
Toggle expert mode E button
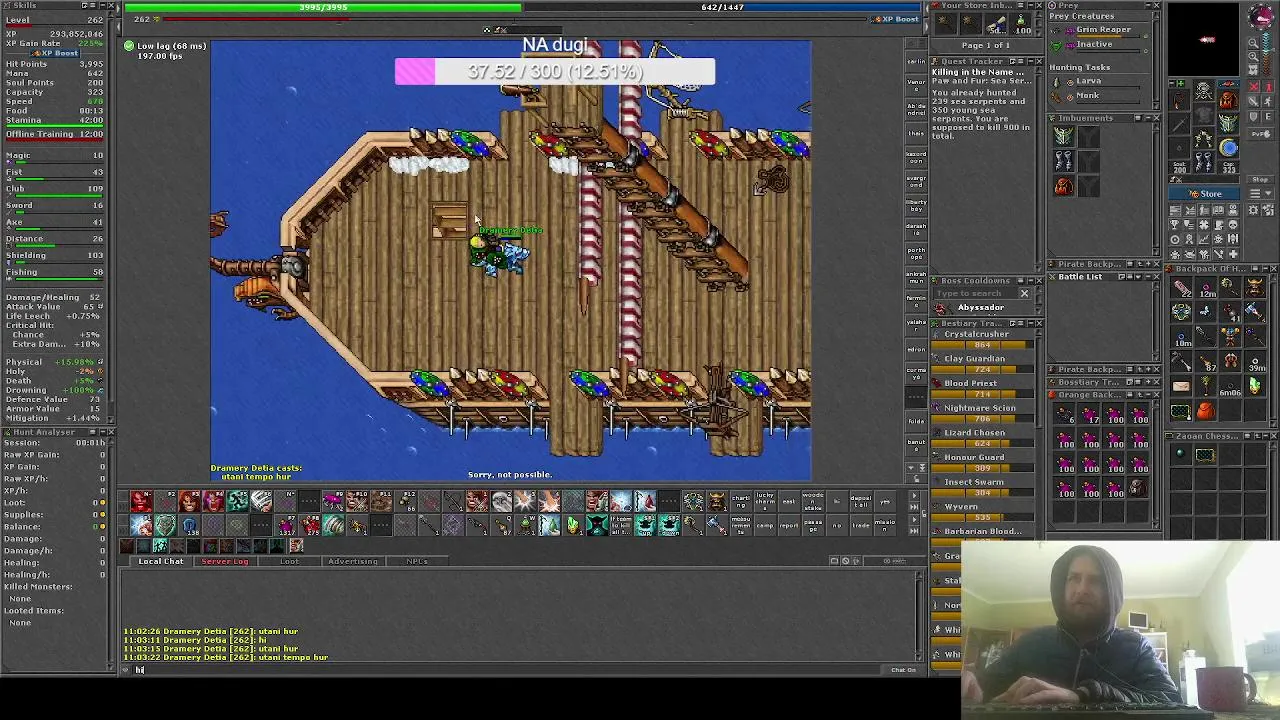click(1267, 117)
